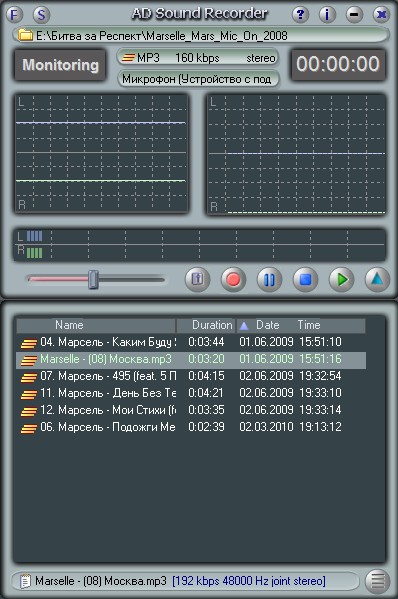Close the AD Sound Recorder window

click(381, 15)
